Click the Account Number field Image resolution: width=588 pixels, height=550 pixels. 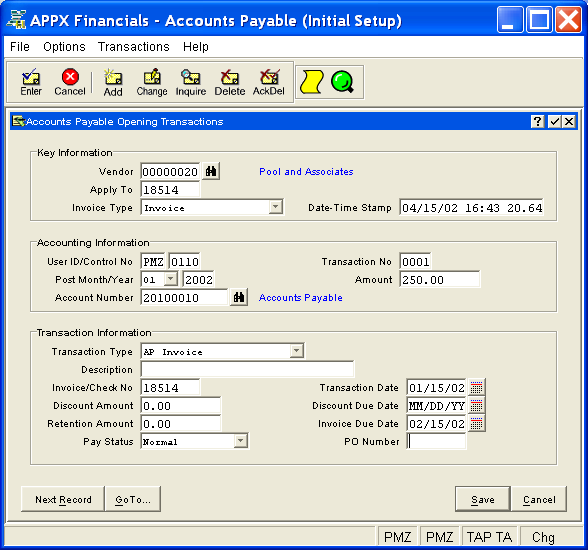pyautogui.click(x=184, y=298)
